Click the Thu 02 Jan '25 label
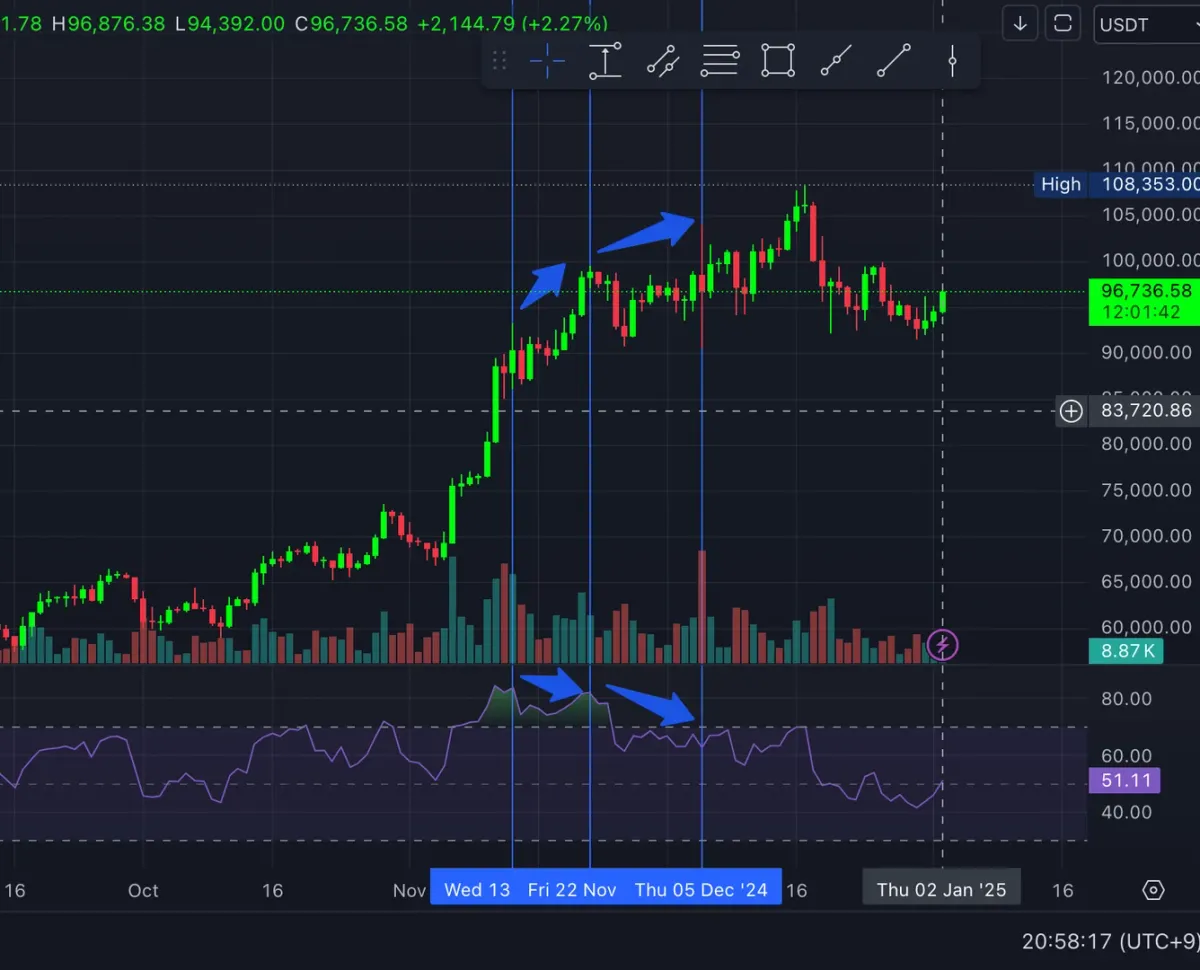The image size is (1200, 970). [x=942, y=890]
